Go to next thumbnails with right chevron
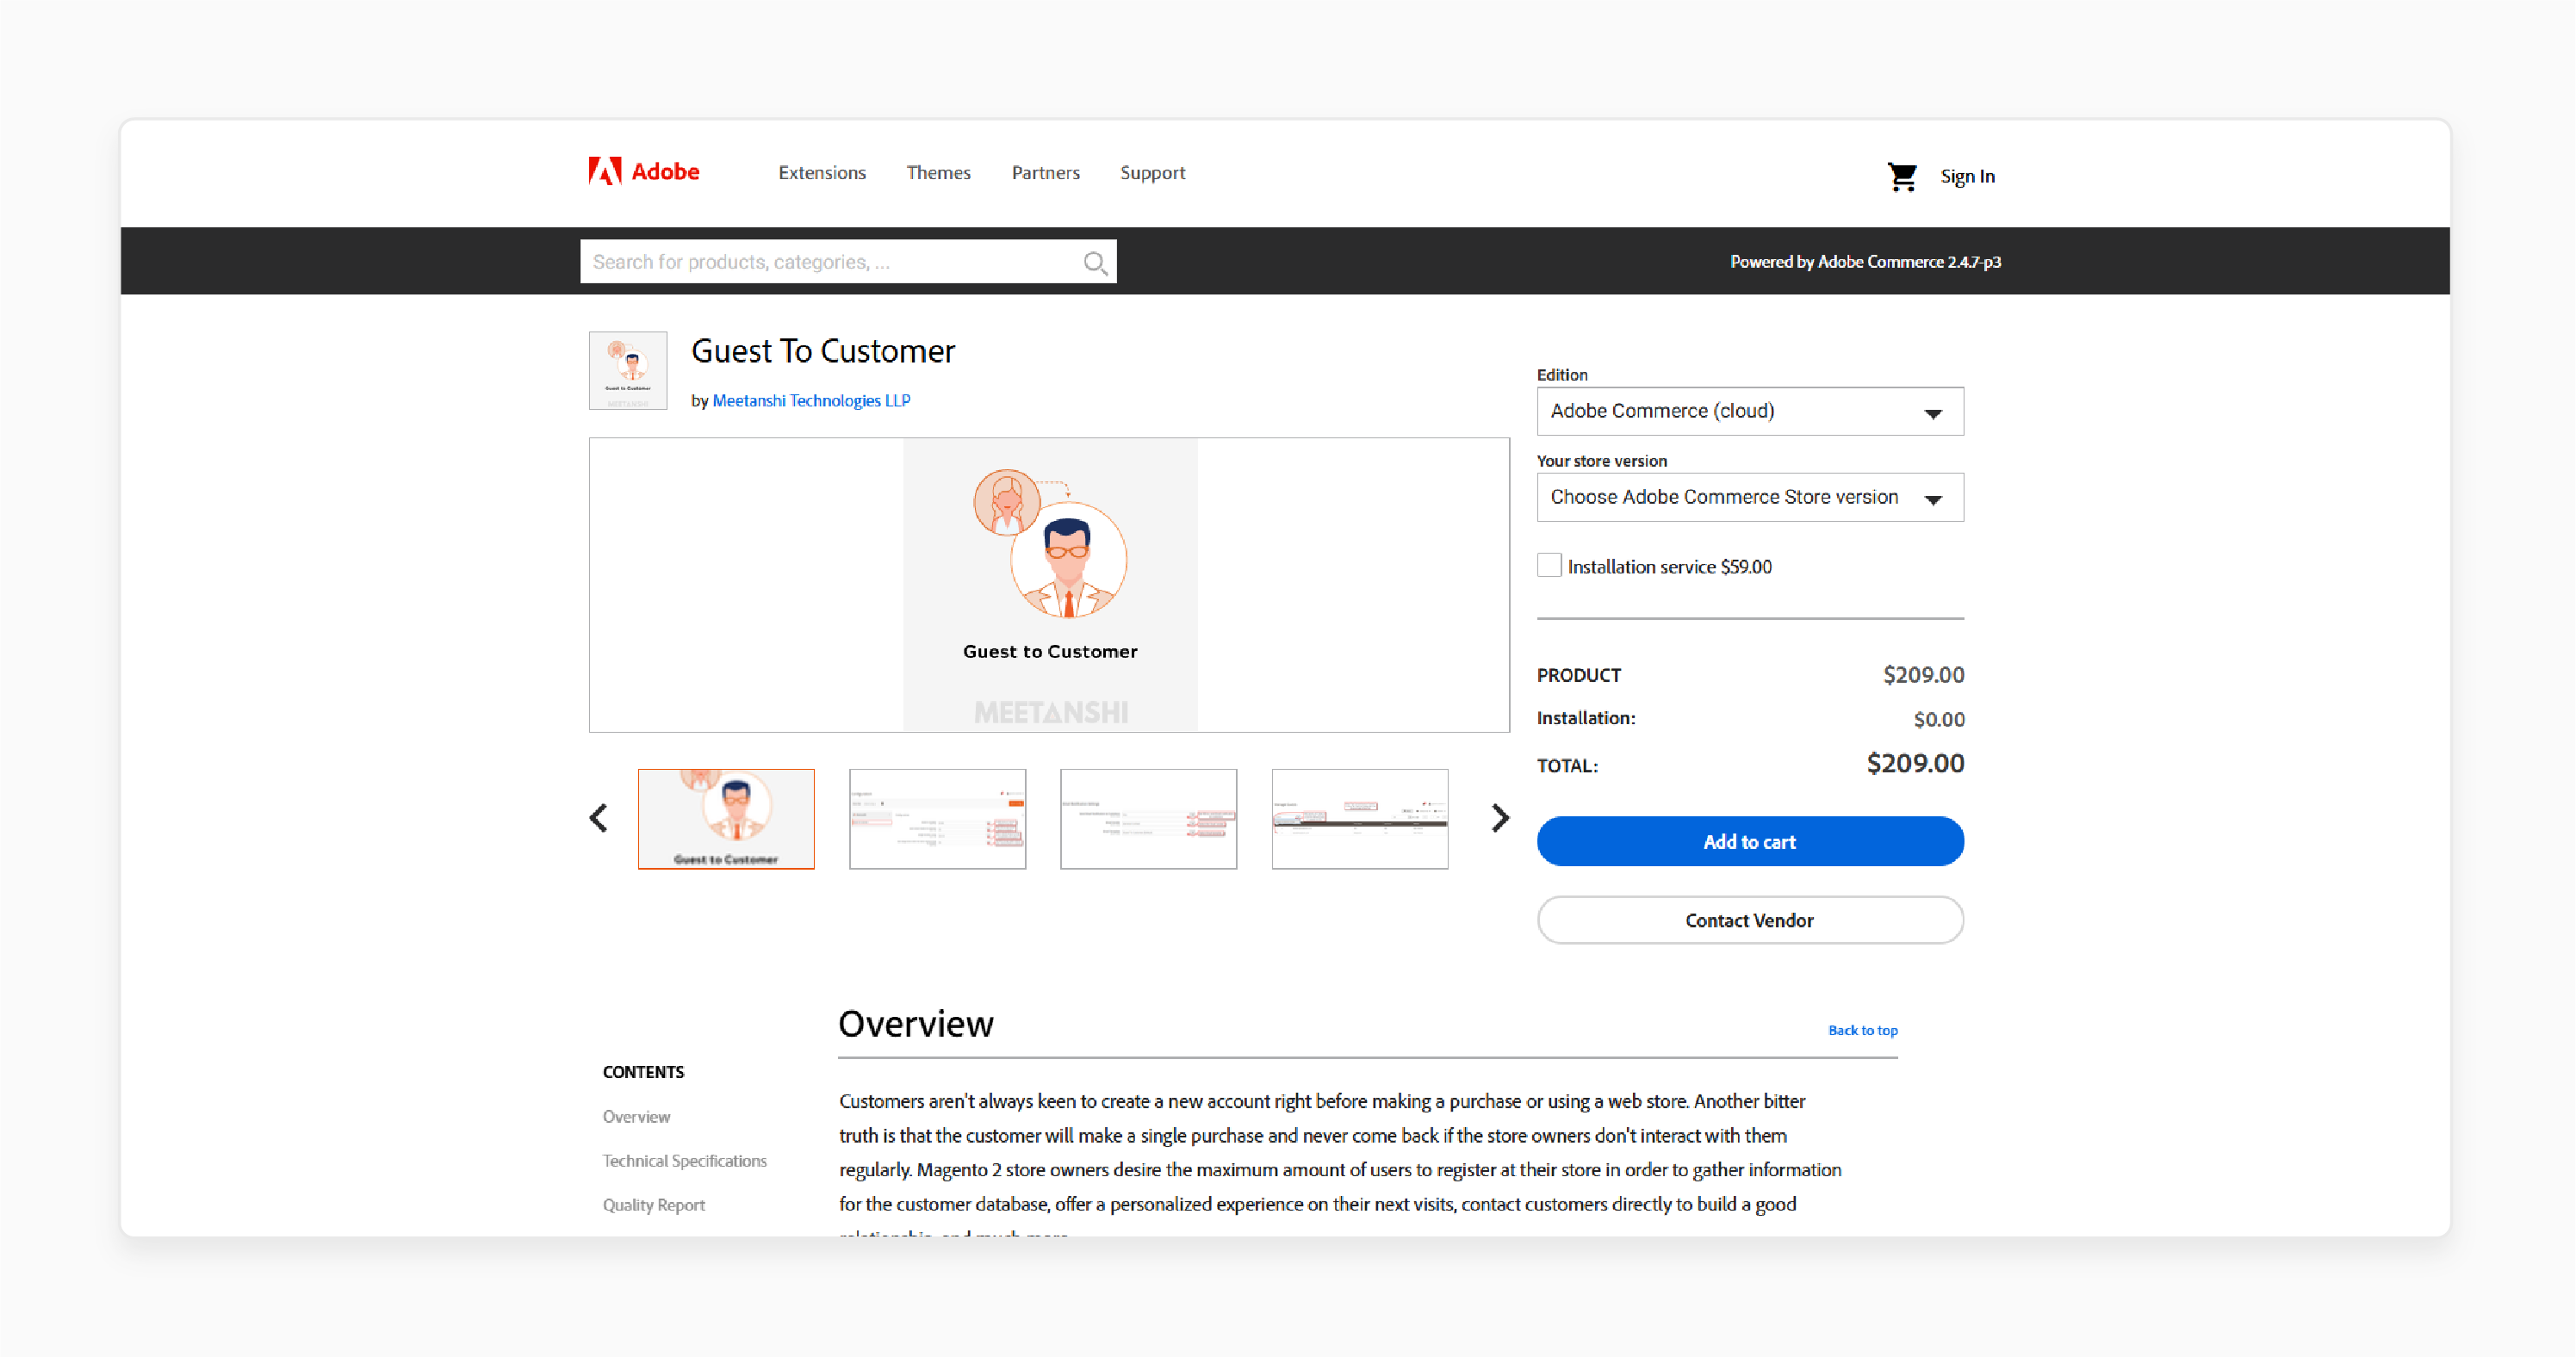The height and width of the screenshot is (1357, 2576). (x=1500, y=818)
